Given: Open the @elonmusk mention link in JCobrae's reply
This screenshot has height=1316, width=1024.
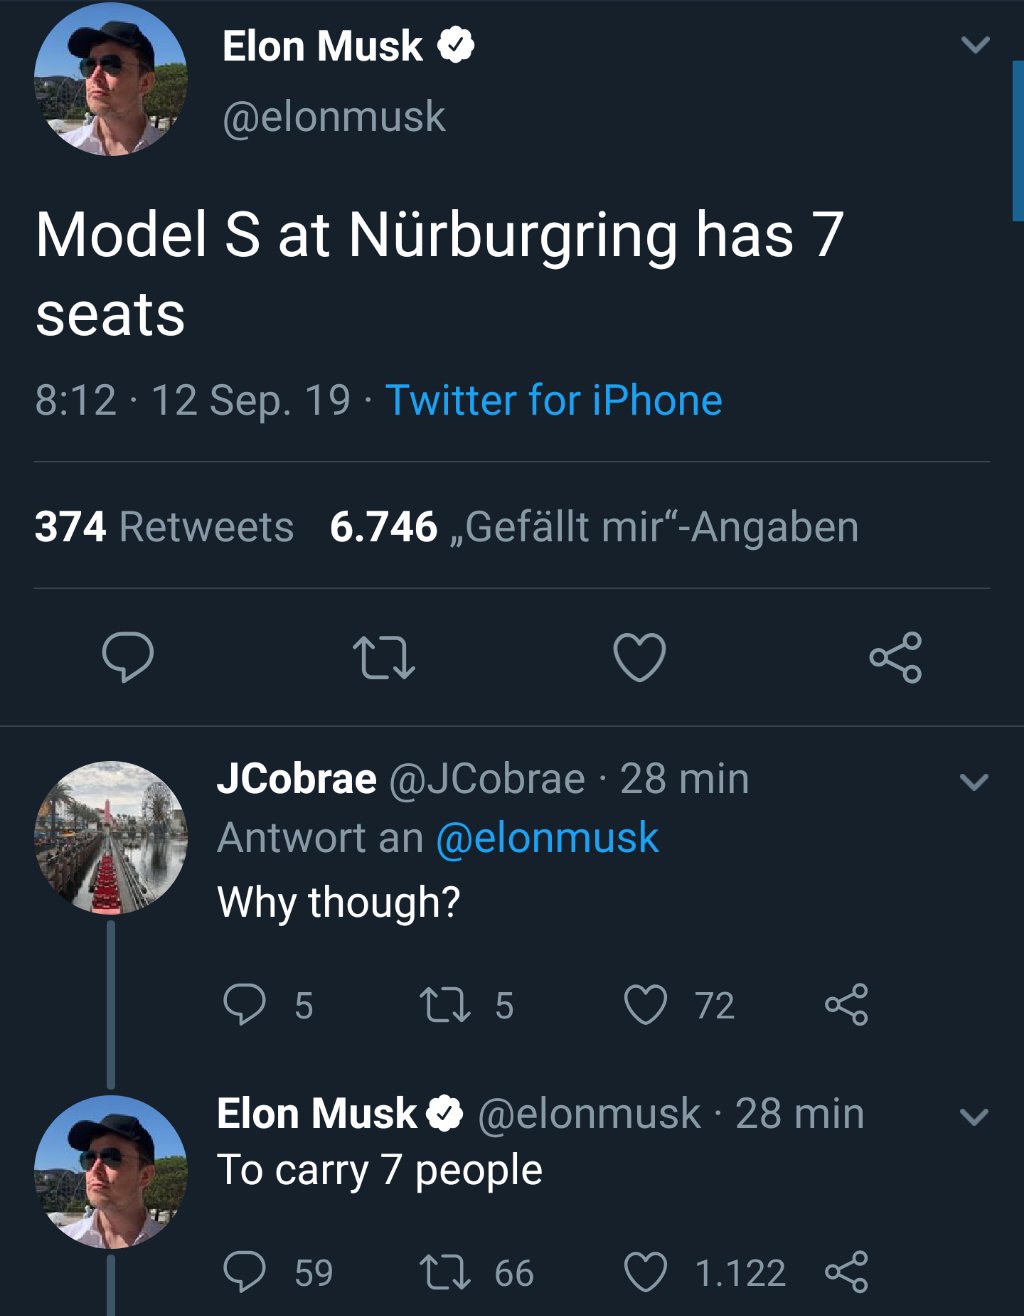Looking at the screenshot, I should point(547,838).
